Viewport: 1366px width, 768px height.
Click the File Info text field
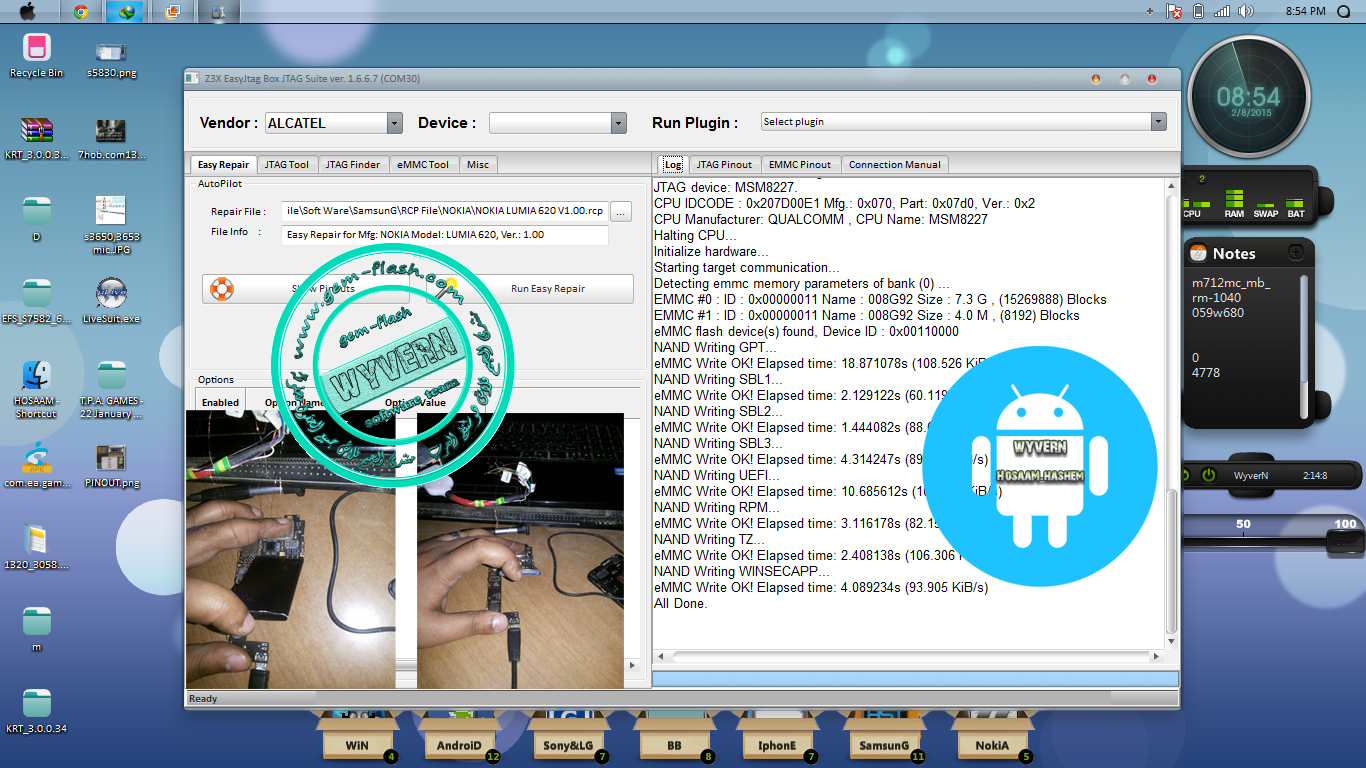444,234
